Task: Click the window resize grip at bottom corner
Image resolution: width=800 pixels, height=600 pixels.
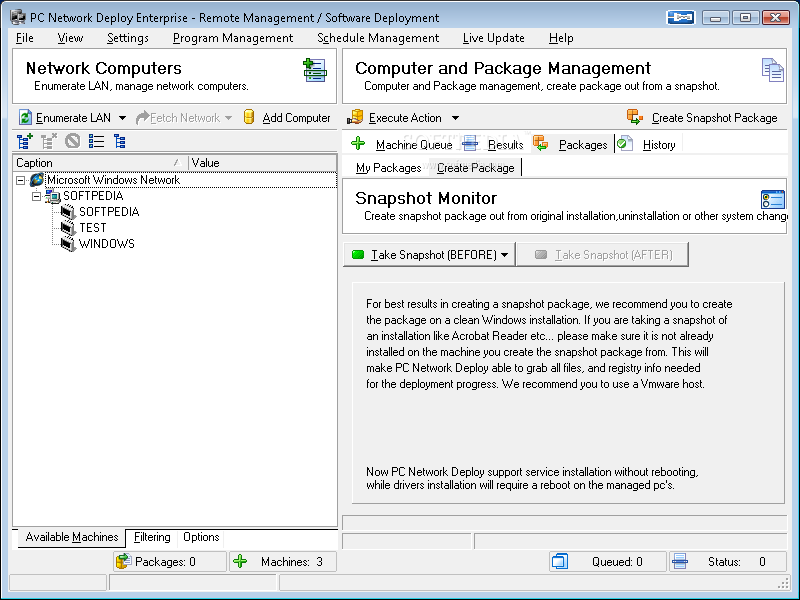Action: pos(783,583)
